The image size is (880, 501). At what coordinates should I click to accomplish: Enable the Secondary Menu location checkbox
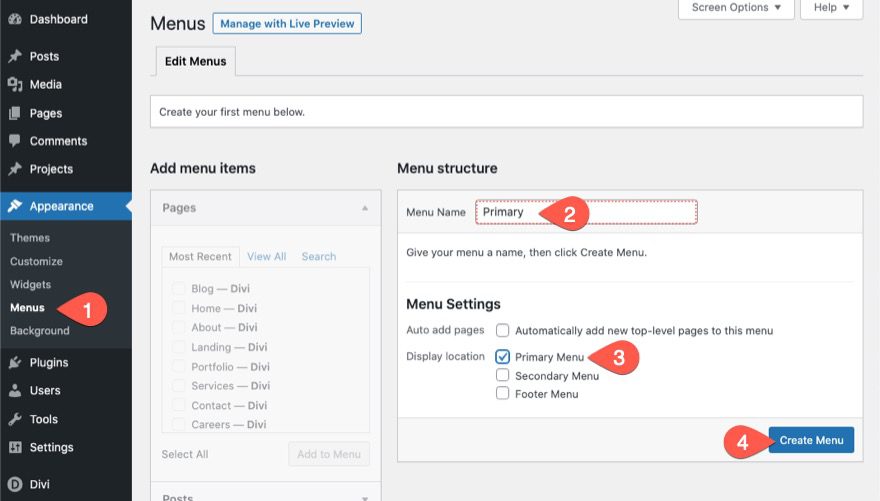click(x=503, y=376)
